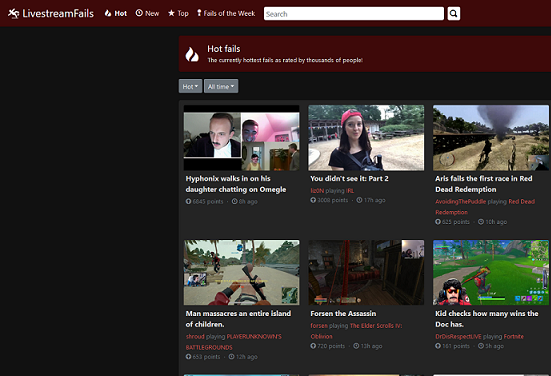Click clock icon next to 8h ago

click(234, 201)
